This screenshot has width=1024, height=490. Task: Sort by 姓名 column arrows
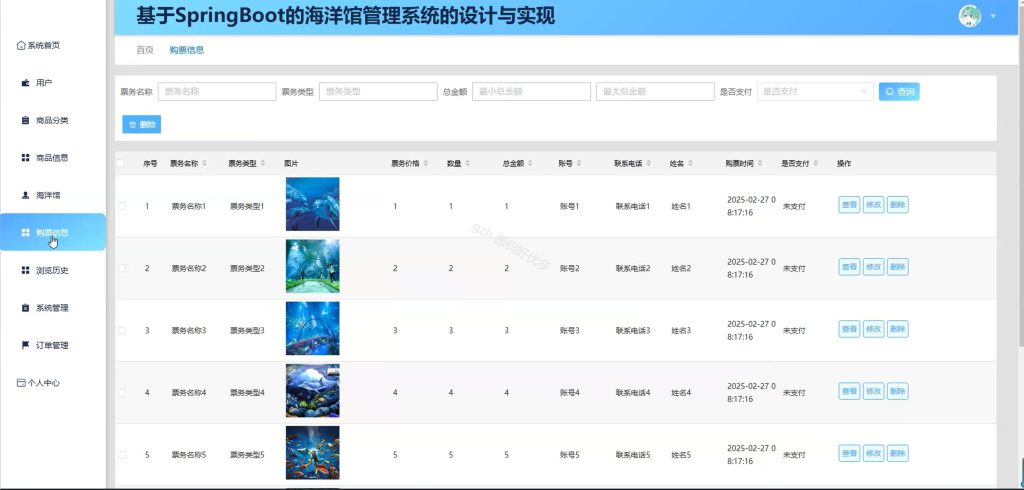point(690,163)
